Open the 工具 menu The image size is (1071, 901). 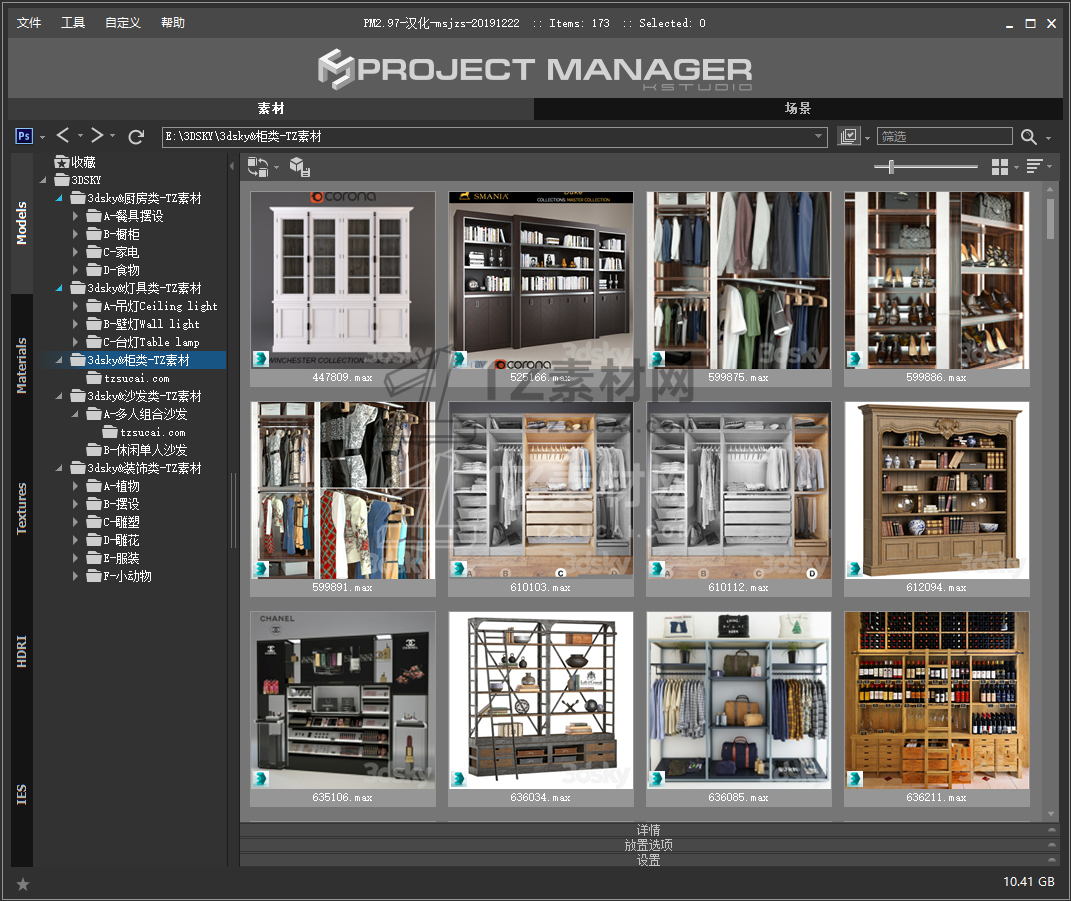coord(73,23)
